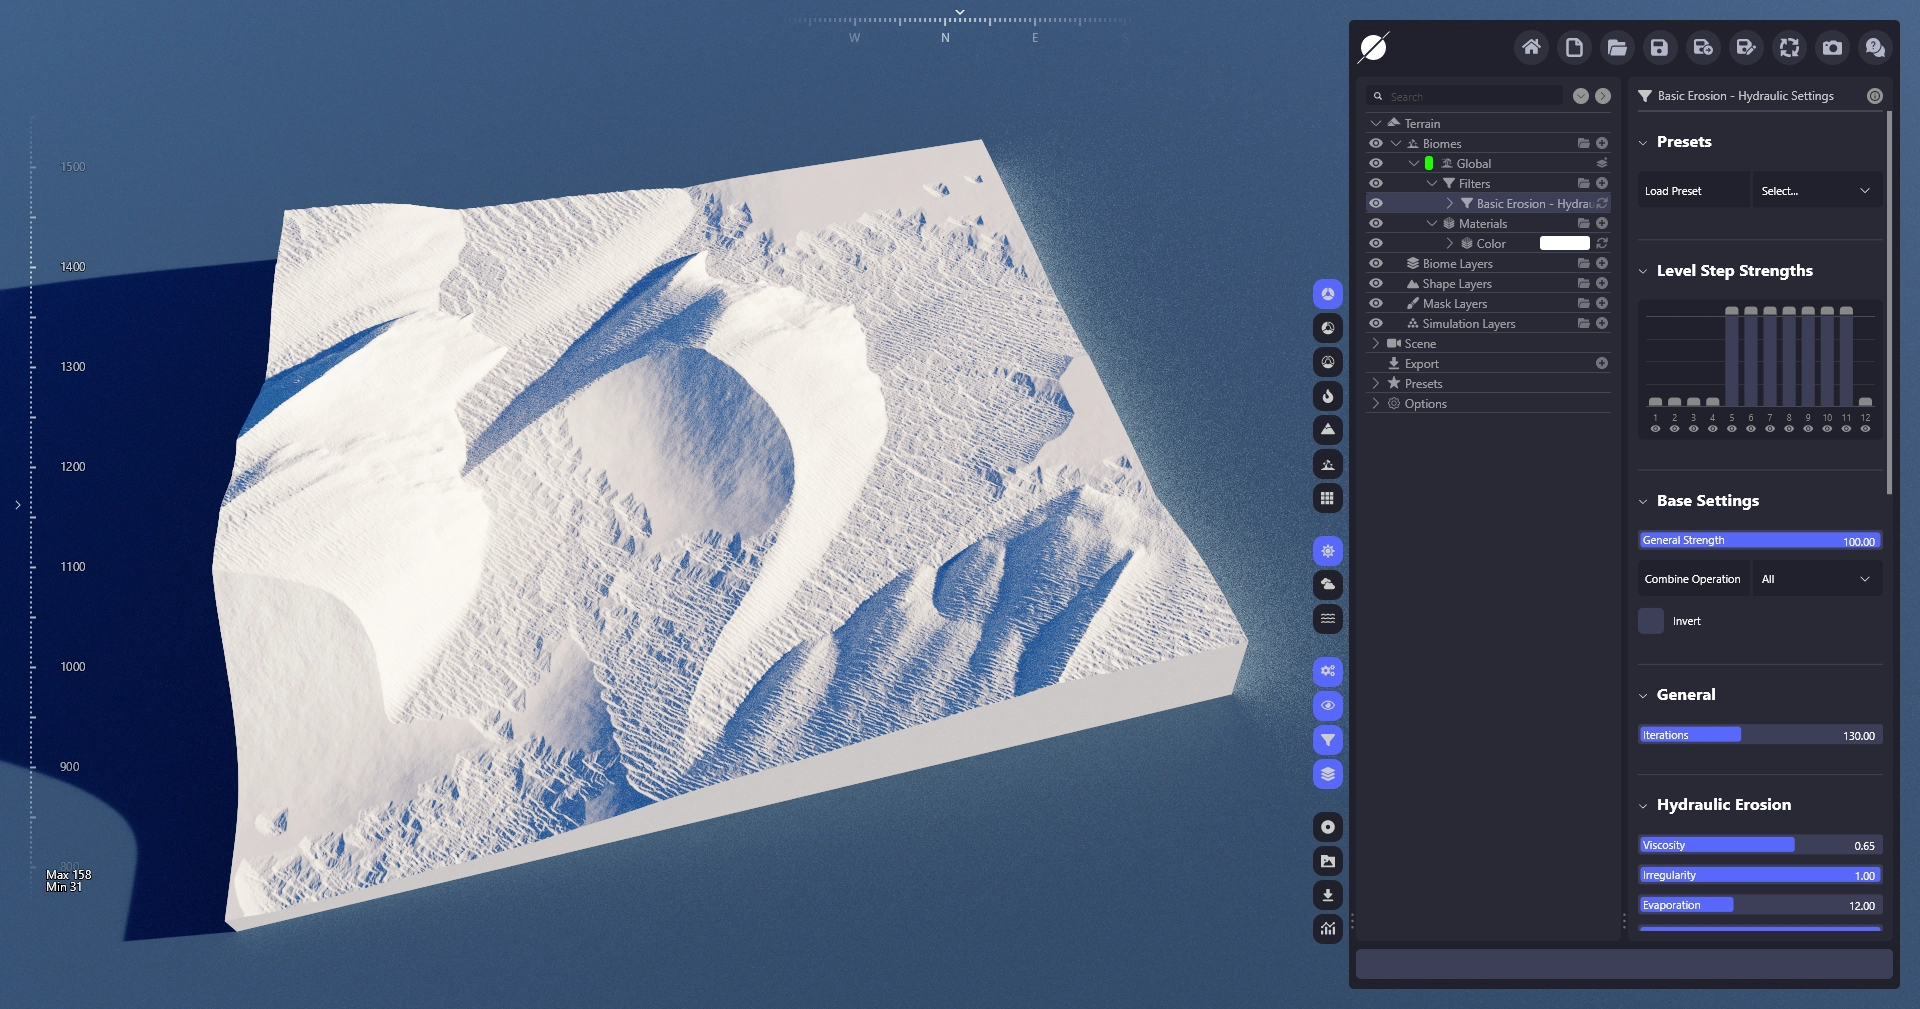Select the Export item in the tree
Image resolution: width=1920 pixels, height=1009 pixels.
[x=1421, y=364]
